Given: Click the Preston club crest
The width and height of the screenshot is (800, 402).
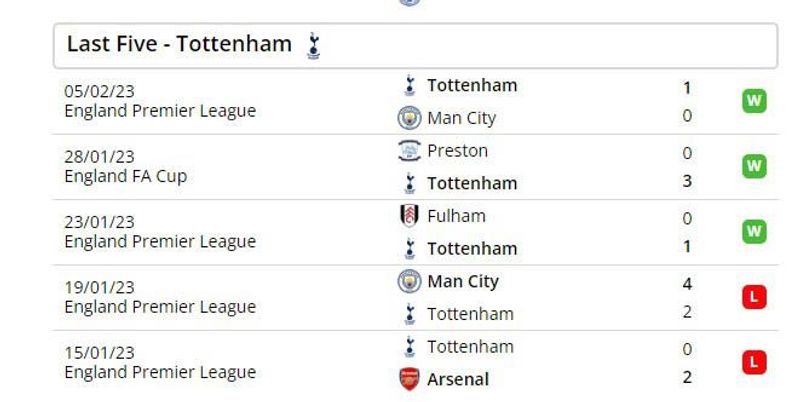Looking at the screenshot, I should [409, 151].
